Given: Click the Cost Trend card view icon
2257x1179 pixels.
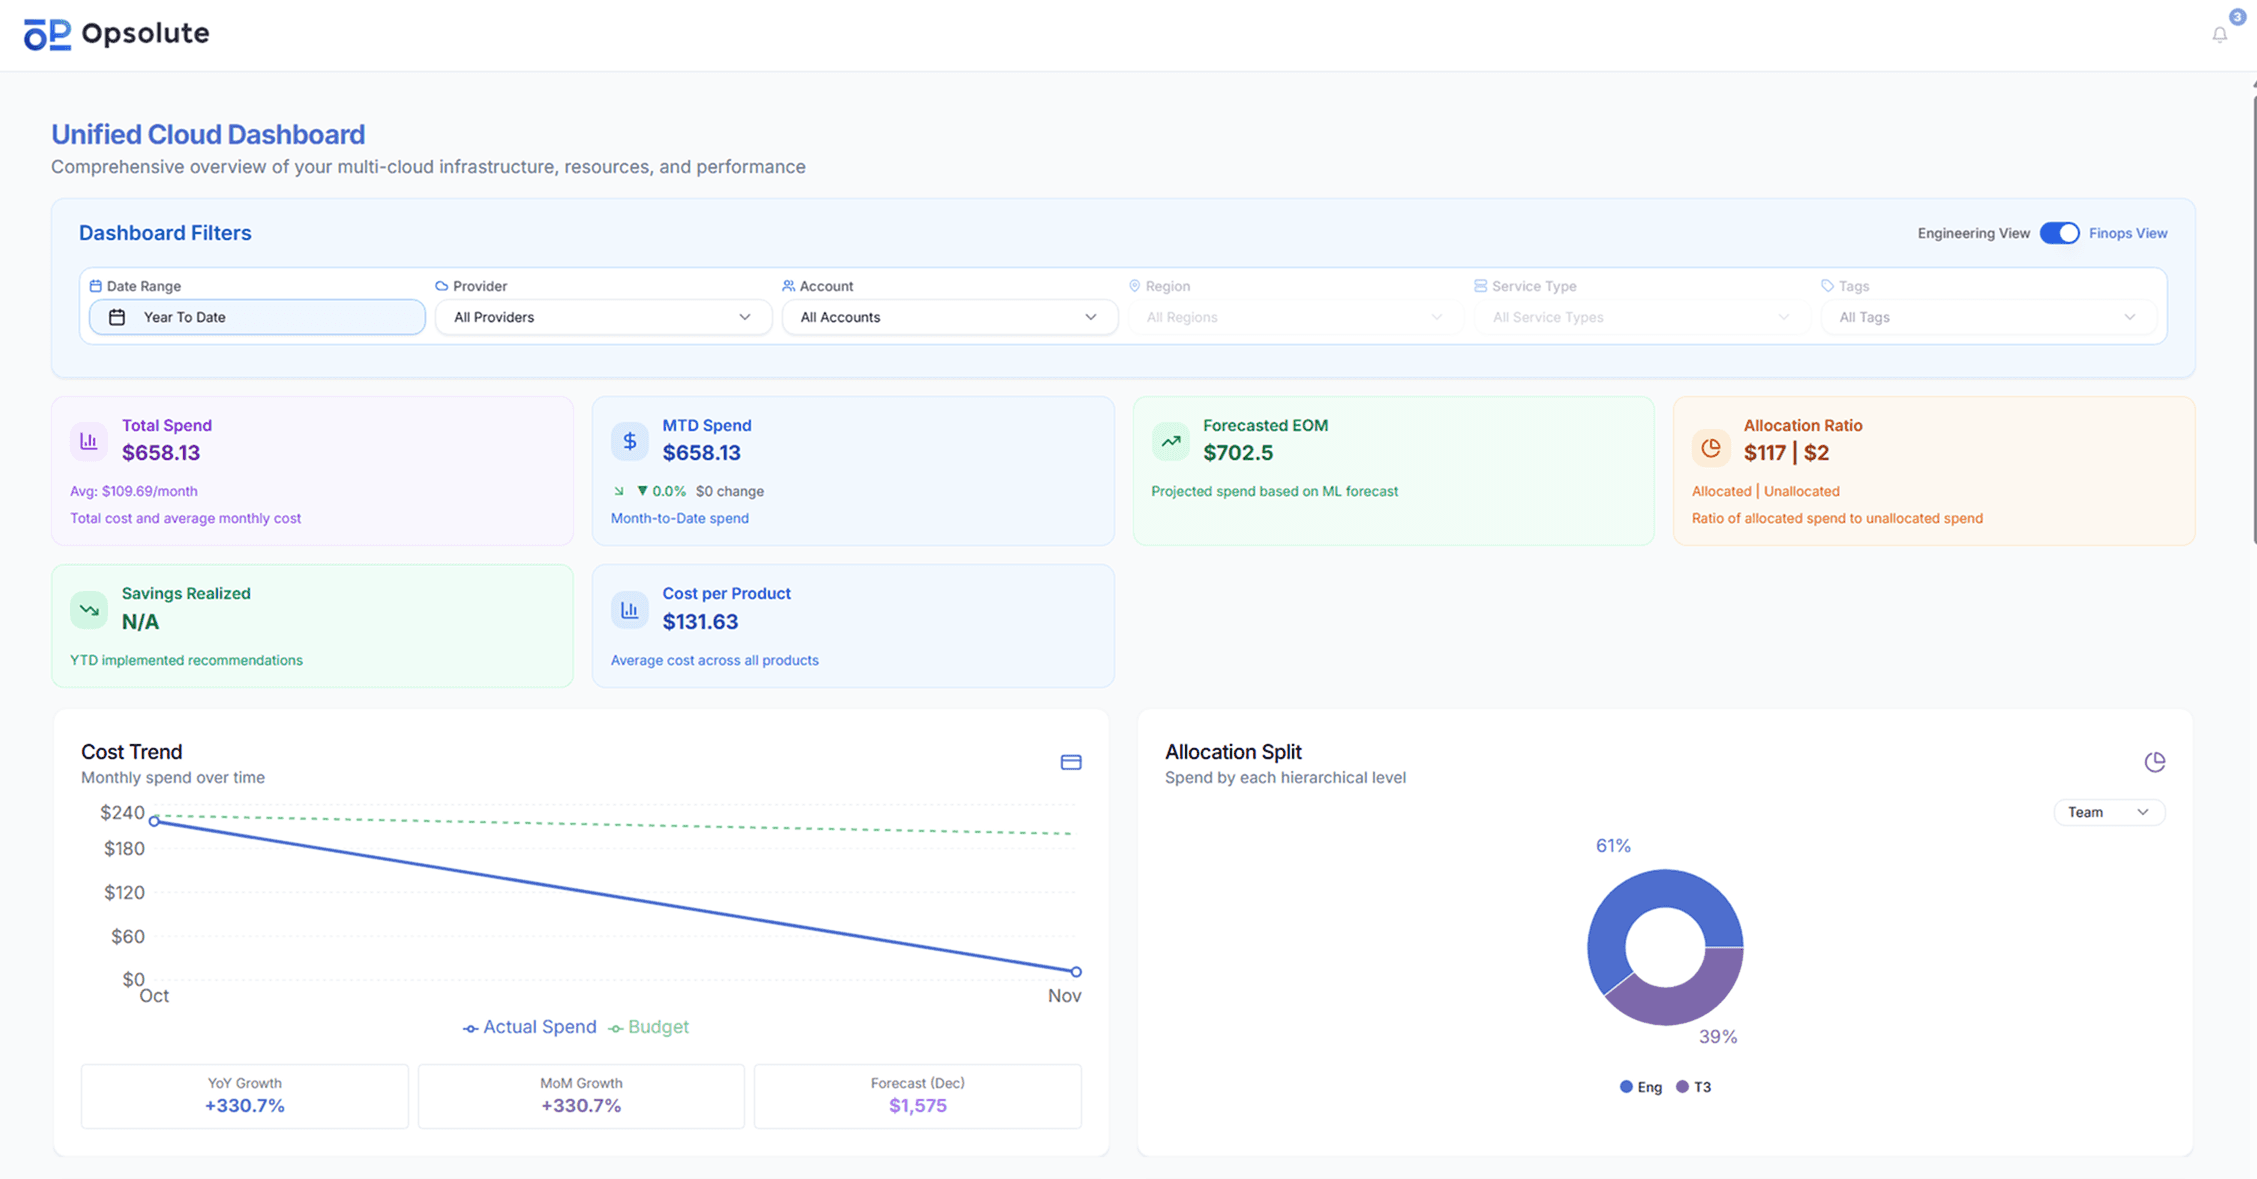Looking at the screenshot, I should [x=1070, y=762].
